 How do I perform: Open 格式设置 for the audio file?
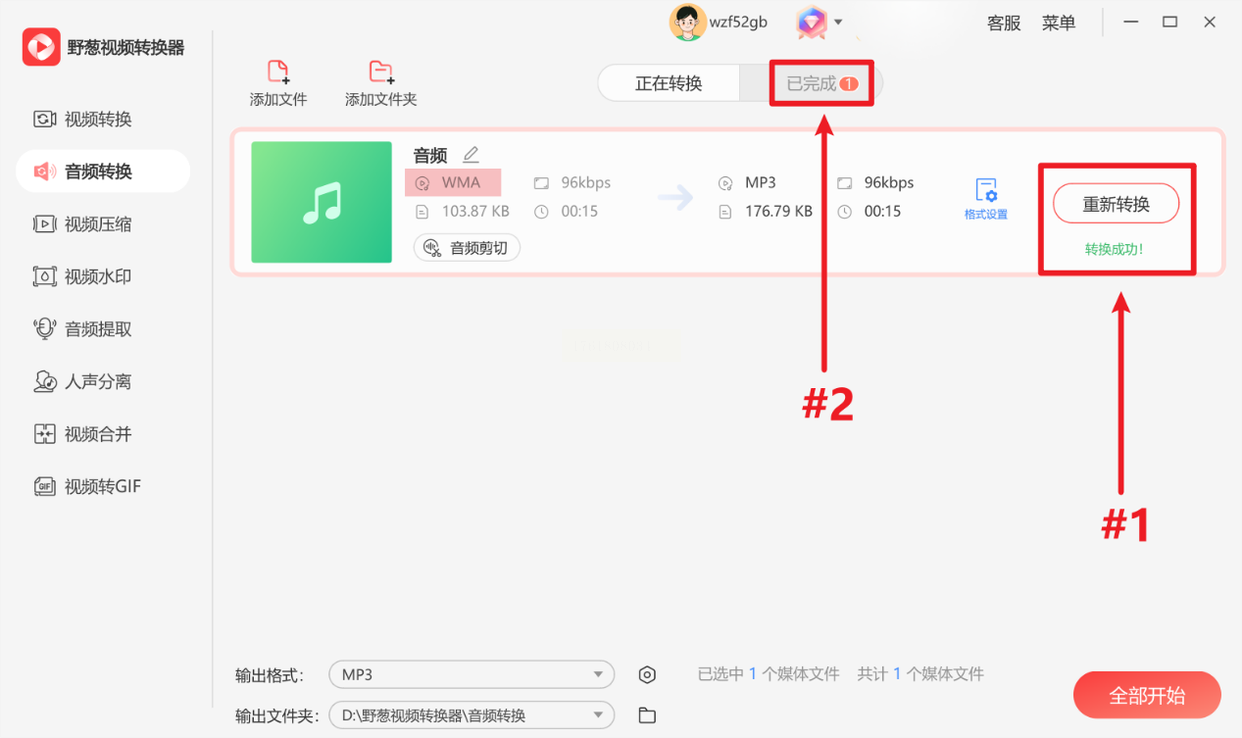986,199
